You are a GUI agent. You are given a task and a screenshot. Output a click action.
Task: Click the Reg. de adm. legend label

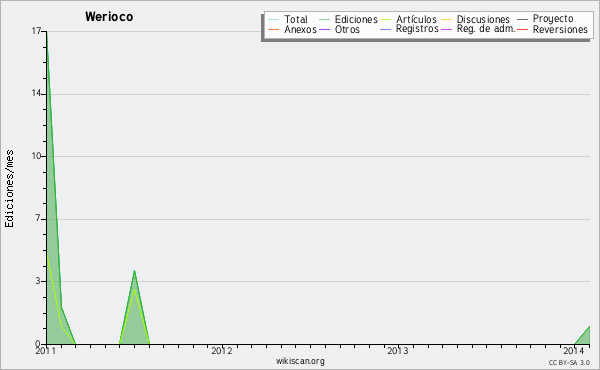(486, 29)
